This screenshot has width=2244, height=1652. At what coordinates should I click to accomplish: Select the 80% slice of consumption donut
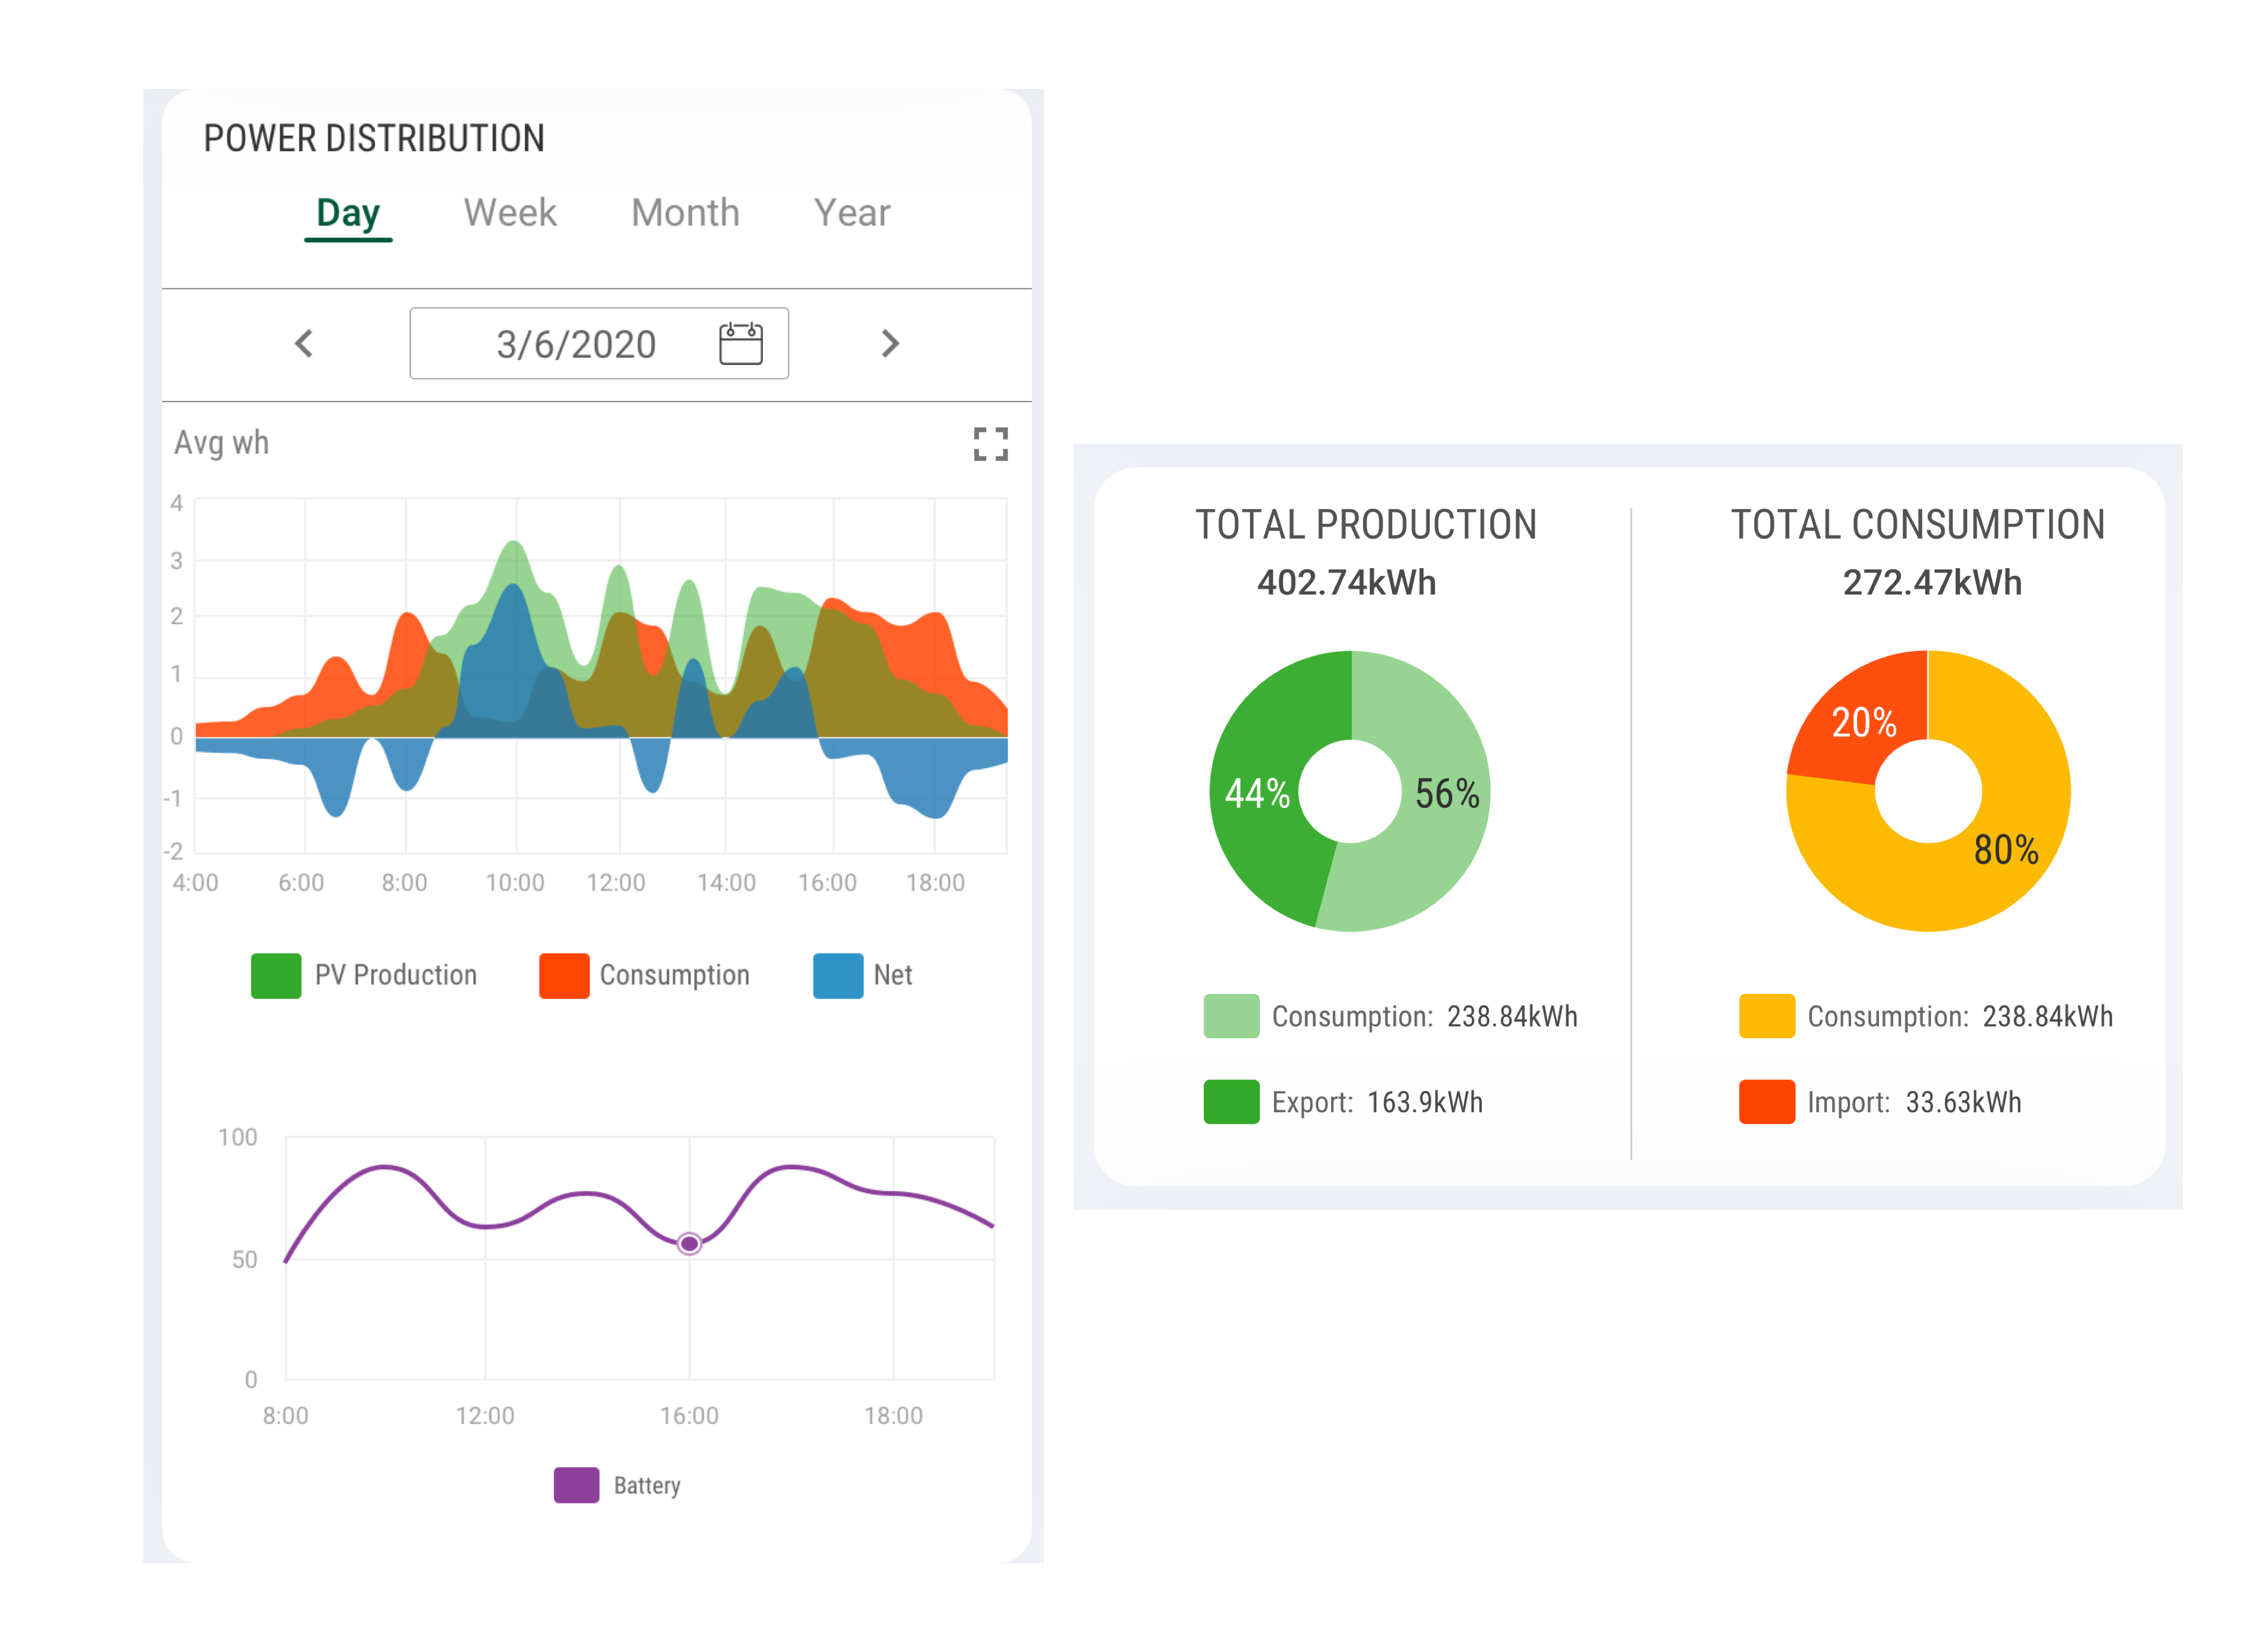2005,849
